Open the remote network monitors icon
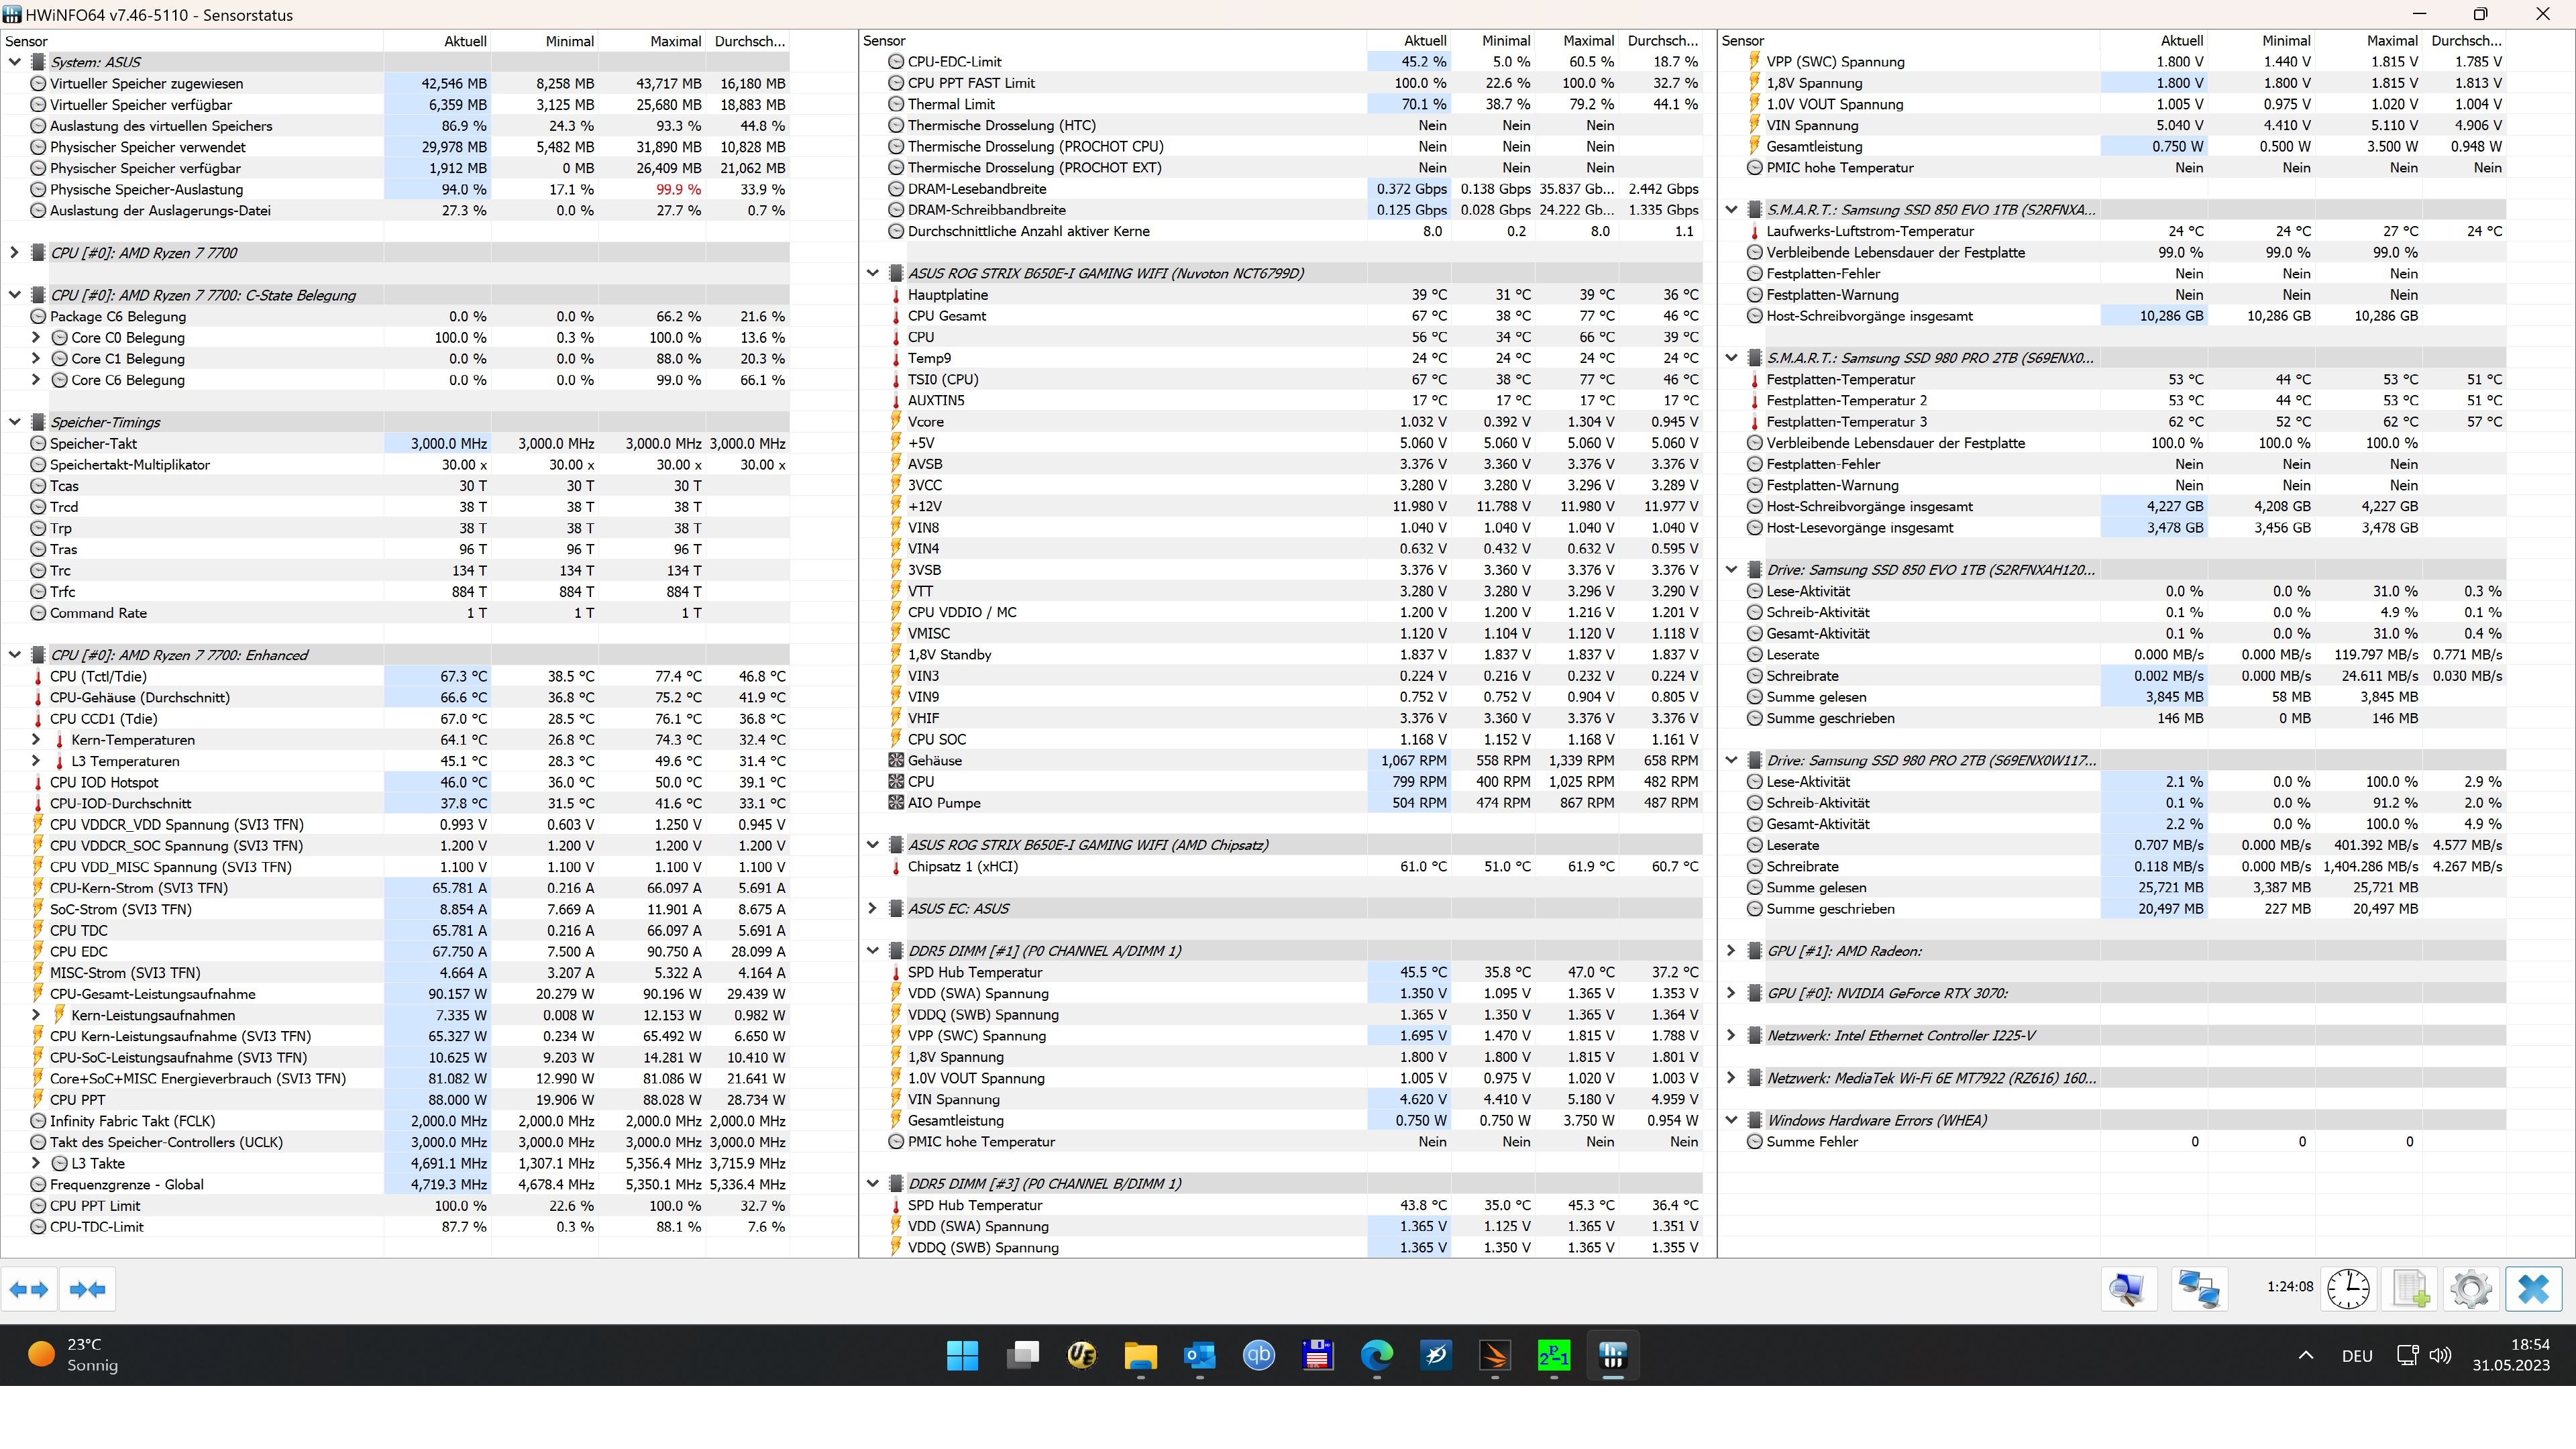The image size is (2576, 1449). (2199, 1289)
